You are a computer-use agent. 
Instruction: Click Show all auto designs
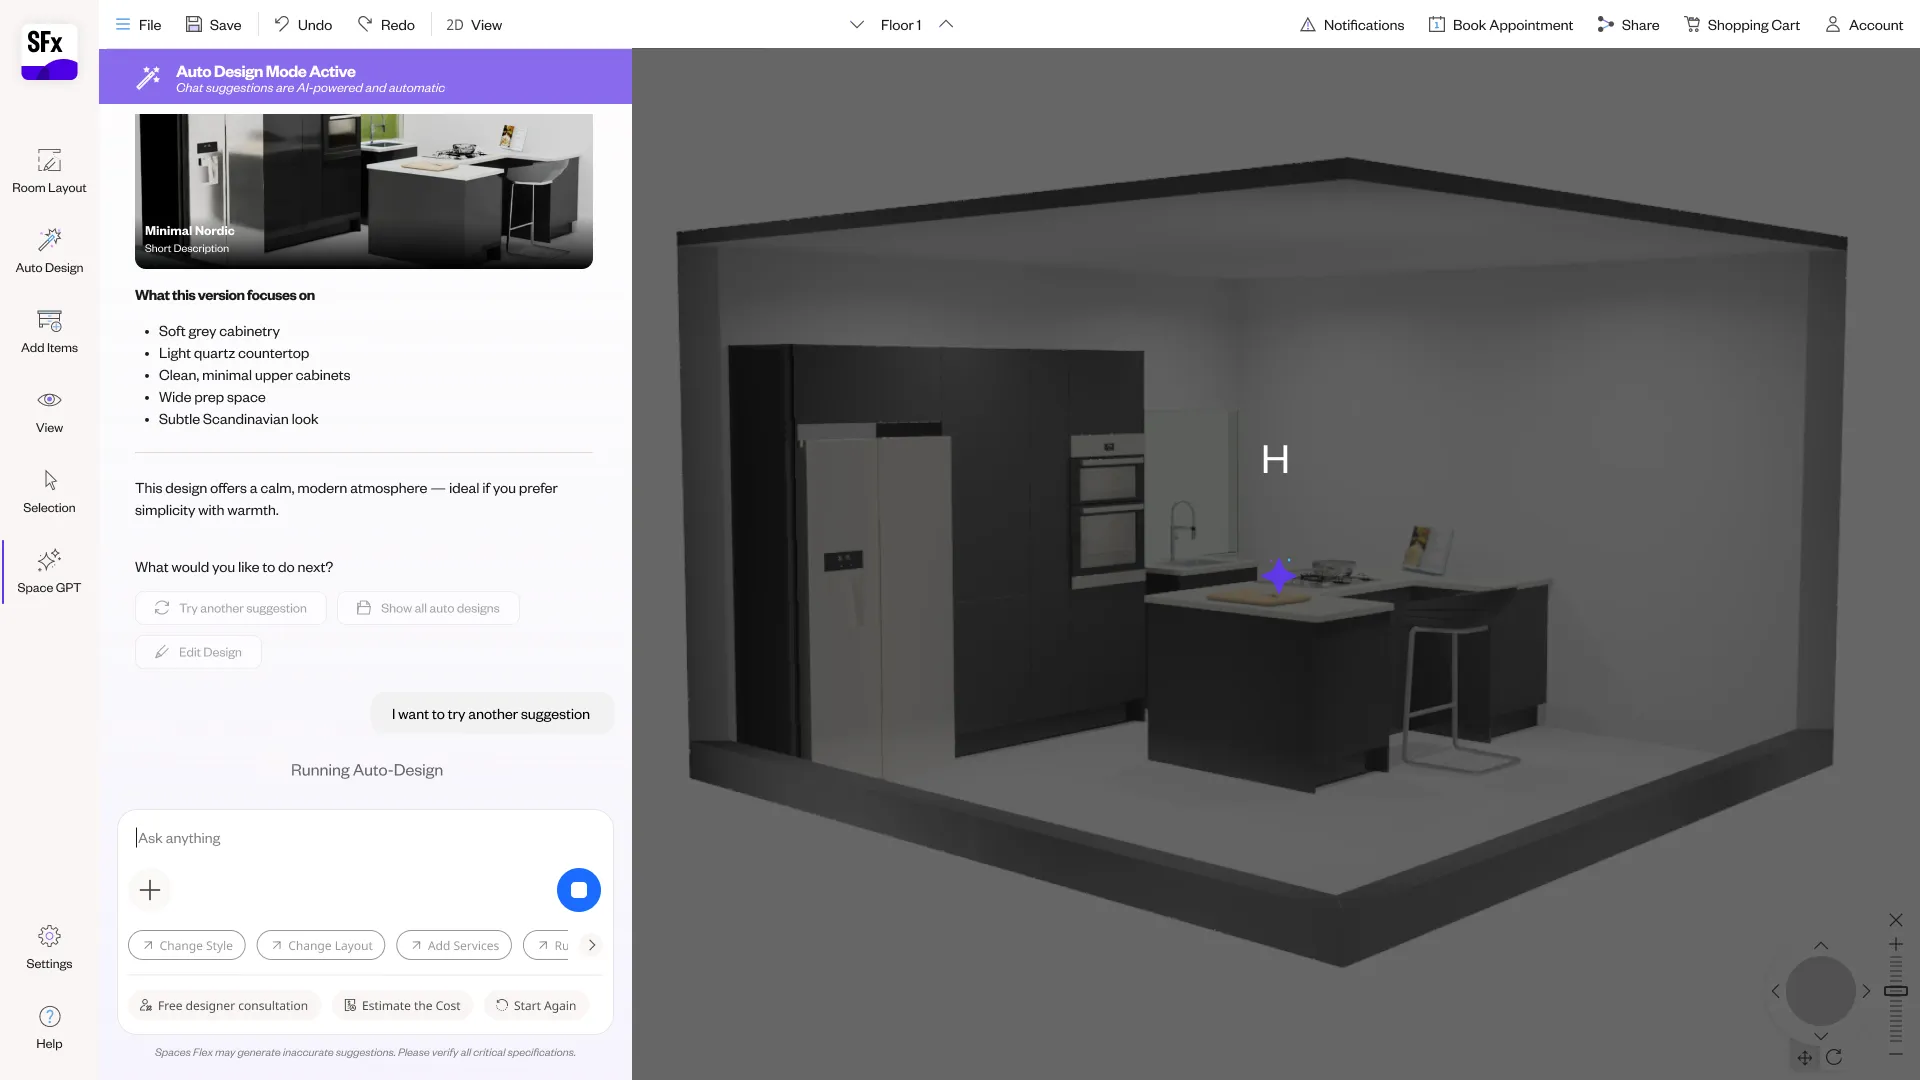[x=428, y=608]
